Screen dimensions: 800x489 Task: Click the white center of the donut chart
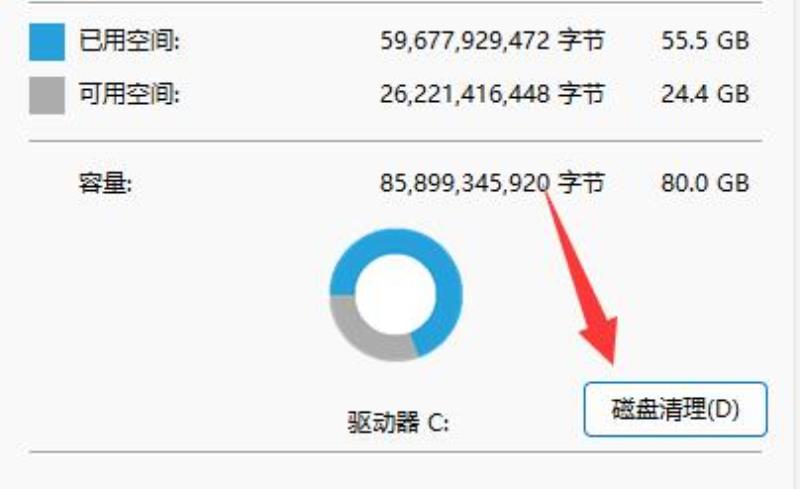coord(396,295)
